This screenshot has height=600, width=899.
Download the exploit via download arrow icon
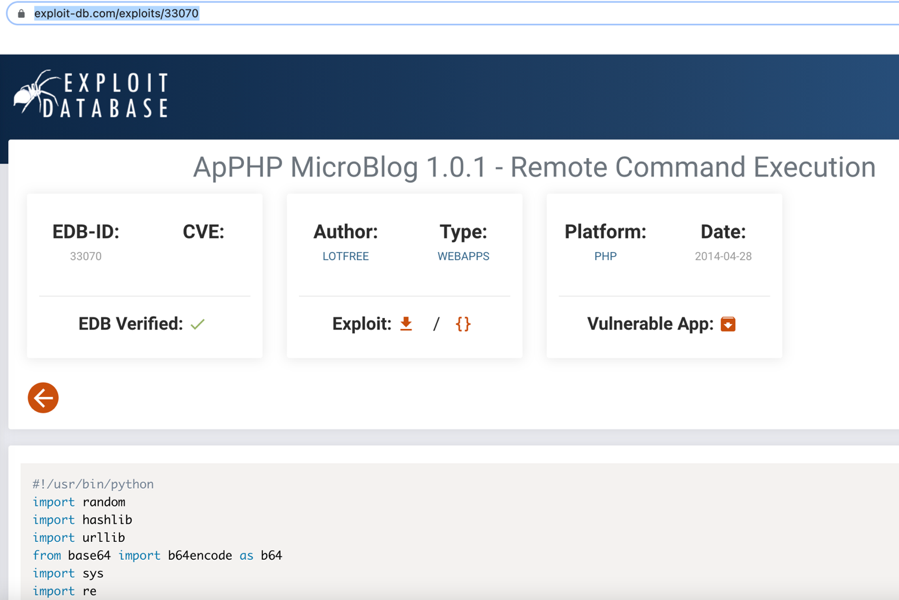point(406,324)
